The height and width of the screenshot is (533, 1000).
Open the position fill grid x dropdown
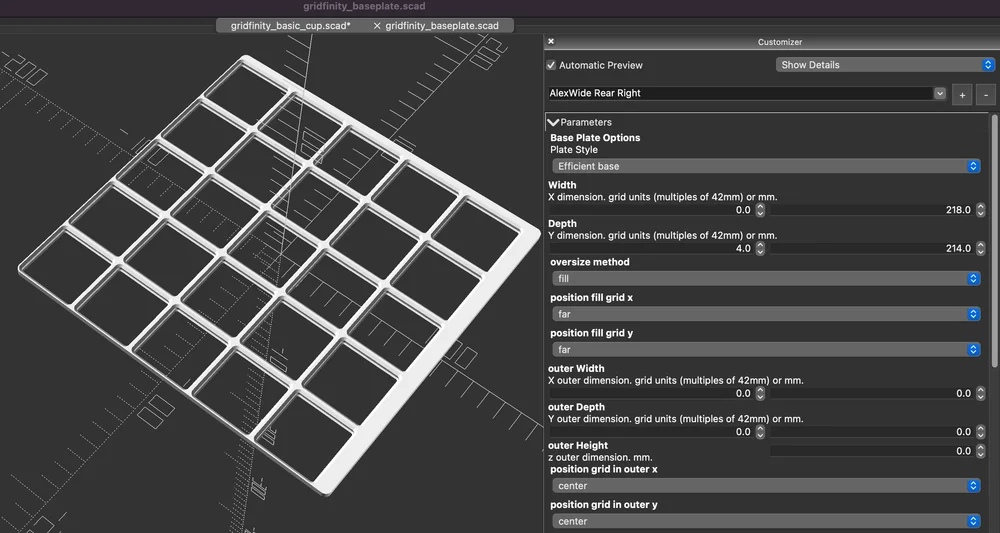coord(766,314)
